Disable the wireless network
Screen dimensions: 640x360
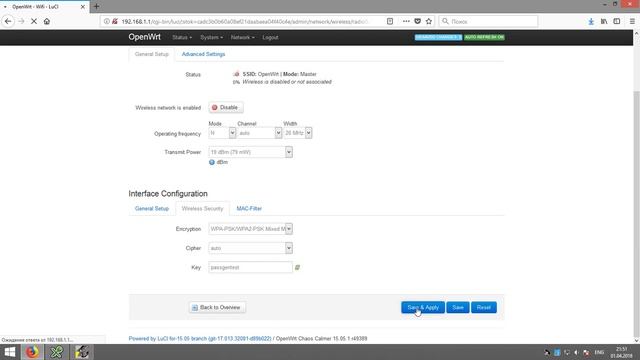(x=226, y=107)
